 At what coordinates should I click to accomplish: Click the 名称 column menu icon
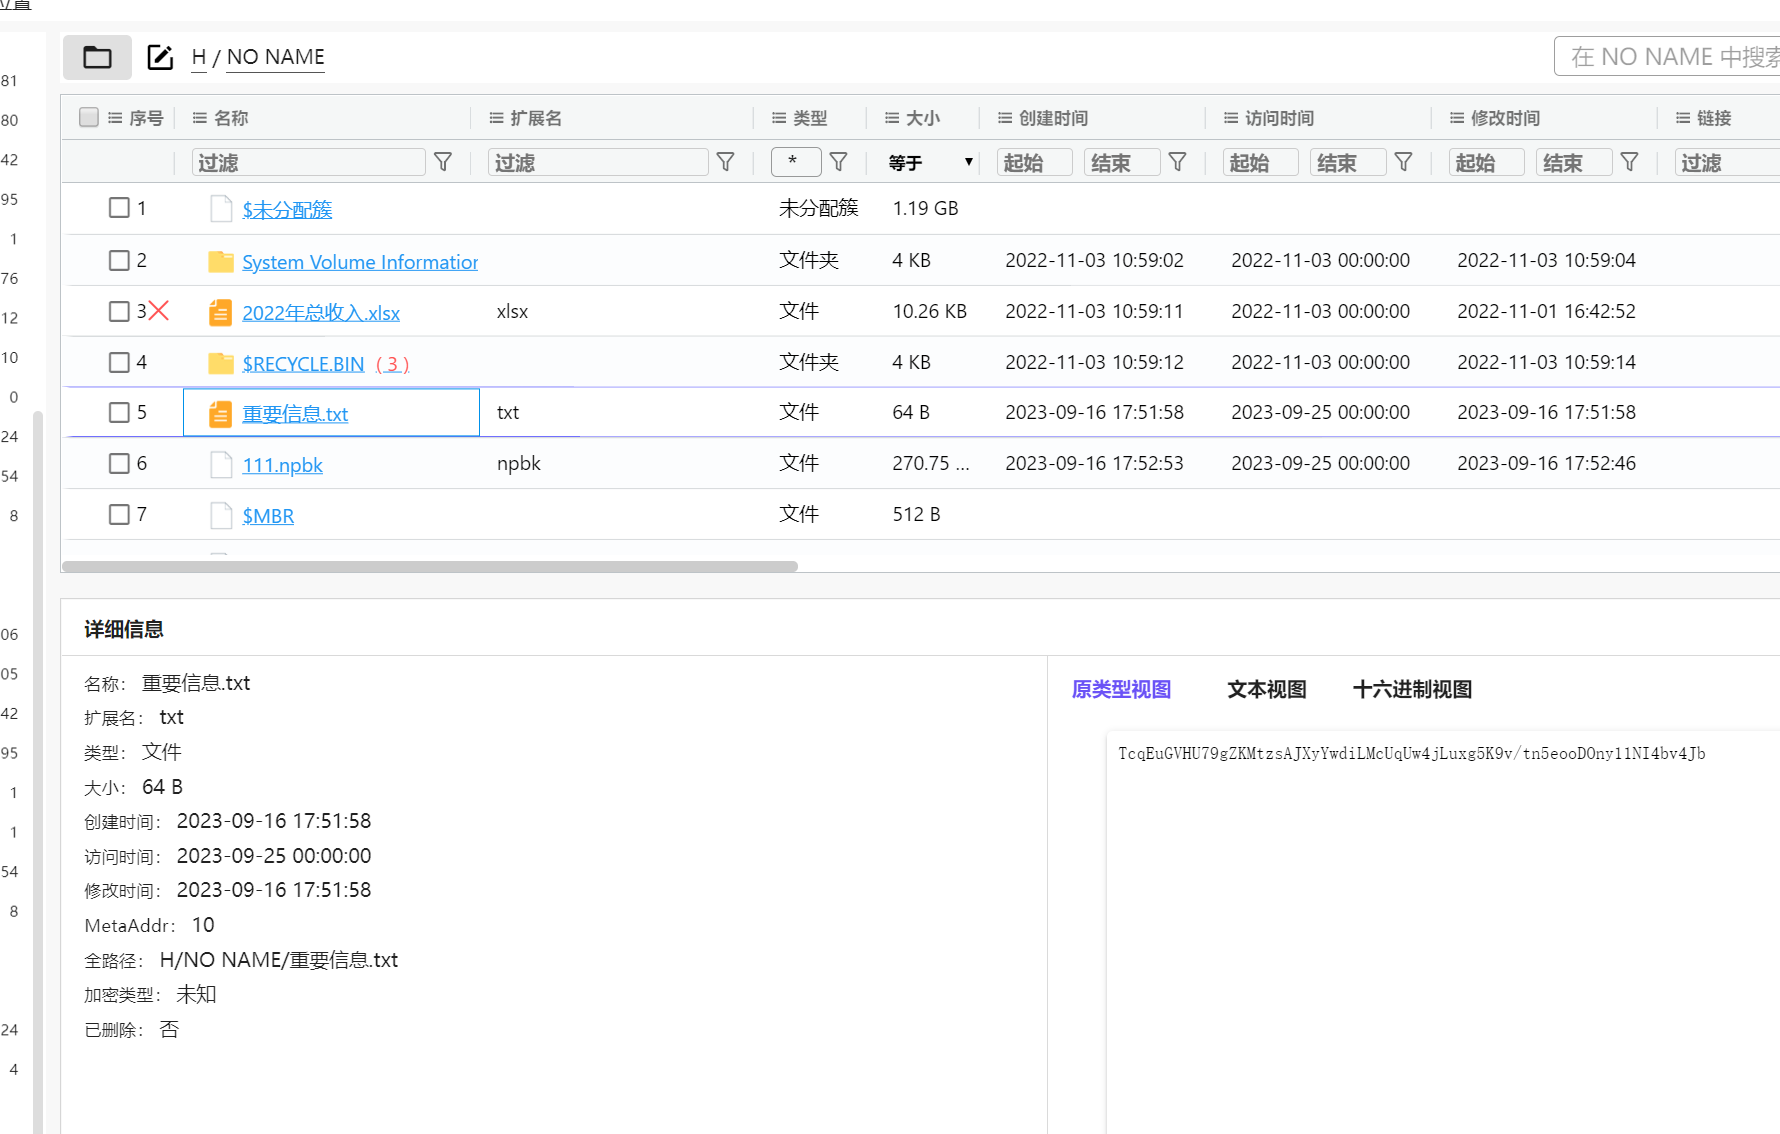200,118
